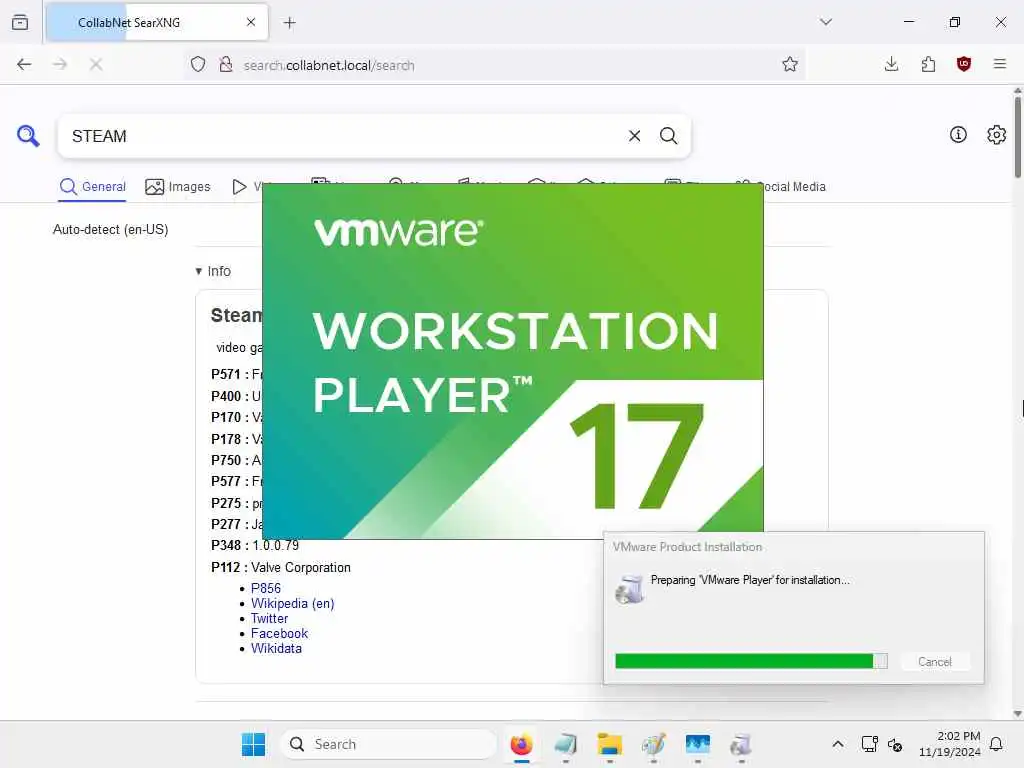Select the Images search tab

178,187
